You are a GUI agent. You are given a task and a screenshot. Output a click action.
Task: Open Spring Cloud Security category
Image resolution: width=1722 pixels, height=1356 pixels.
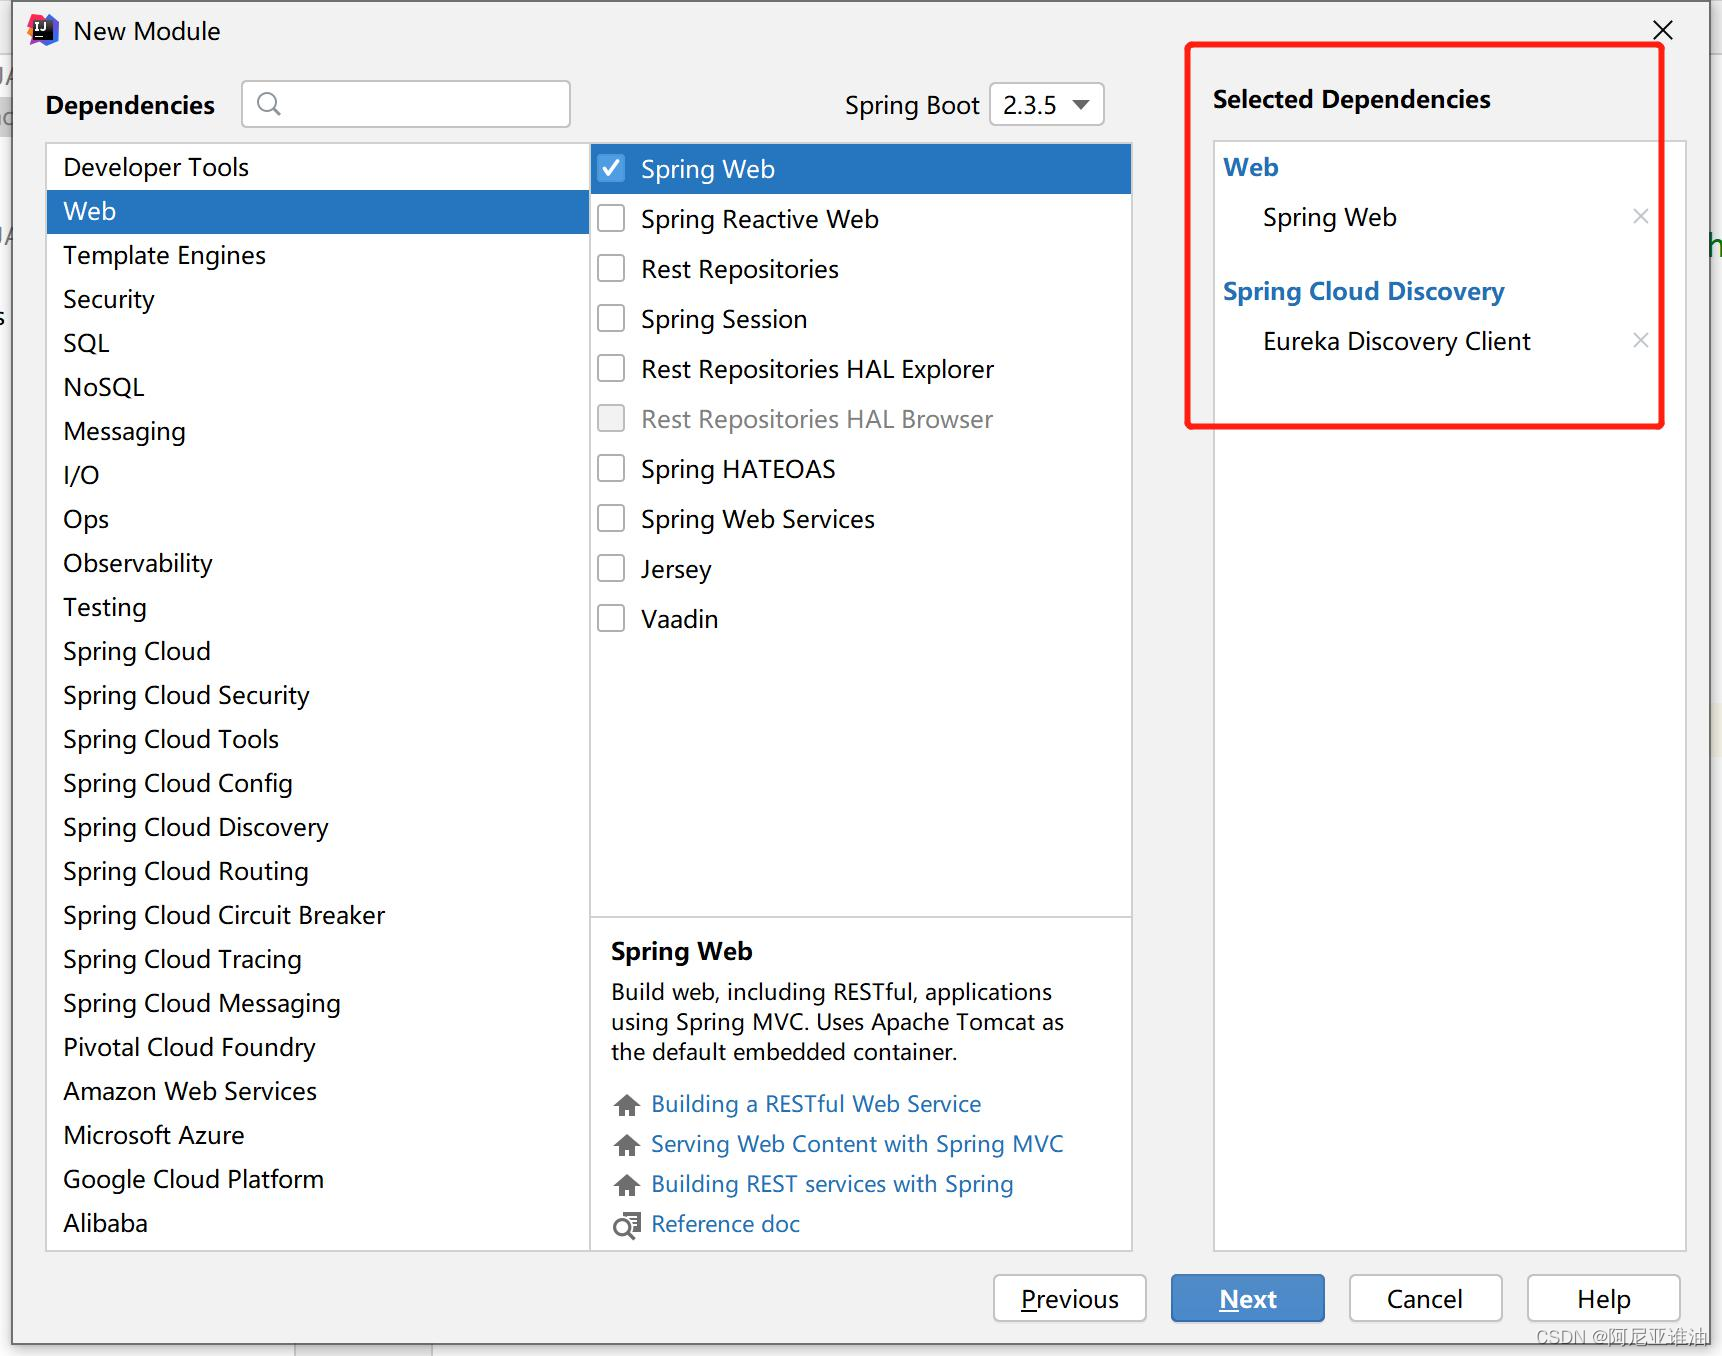318,695
